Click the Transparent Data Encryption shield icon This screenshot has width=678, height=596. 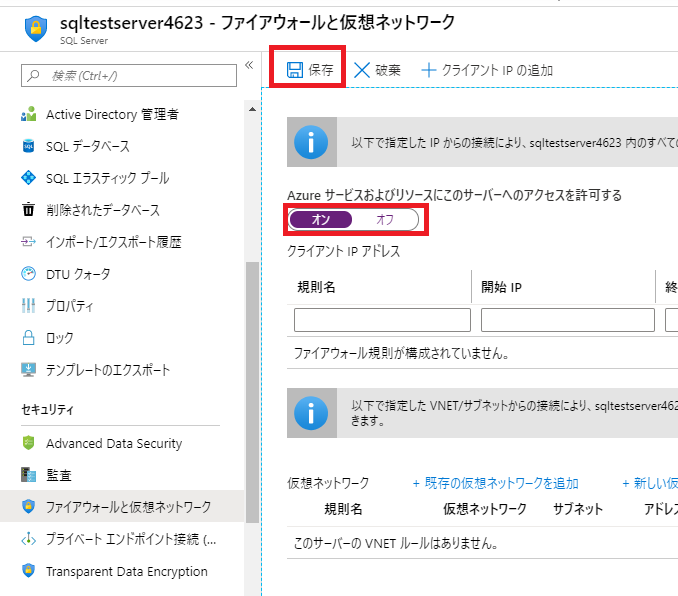click(x=29, y=570)
